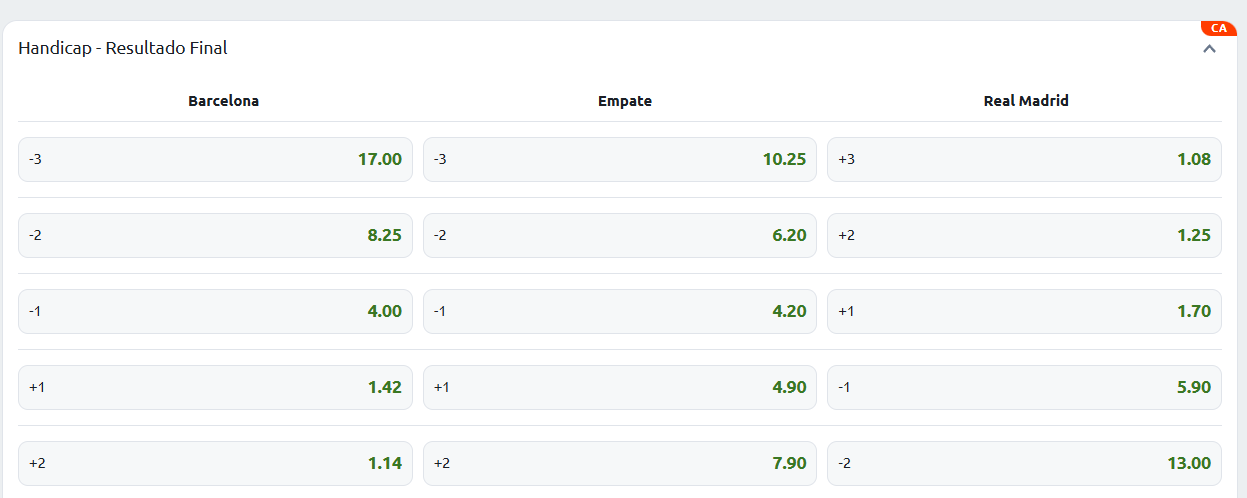Choose Real Madrid +2 at 1.25
Image resolution: width=1247 pixels, height=498 pixels.
pos(1024,235)
